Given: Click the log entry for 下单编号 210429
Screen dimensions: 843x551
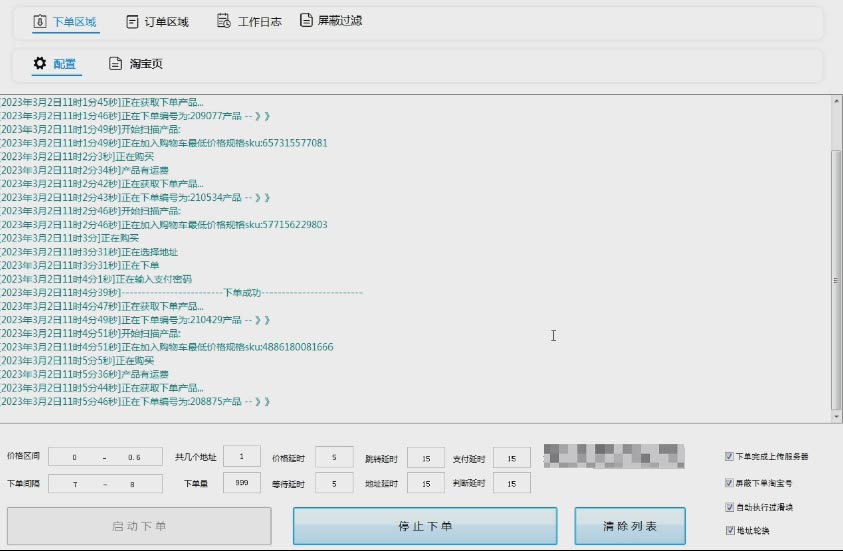Looking at the screenshot, I should (135, 320).
